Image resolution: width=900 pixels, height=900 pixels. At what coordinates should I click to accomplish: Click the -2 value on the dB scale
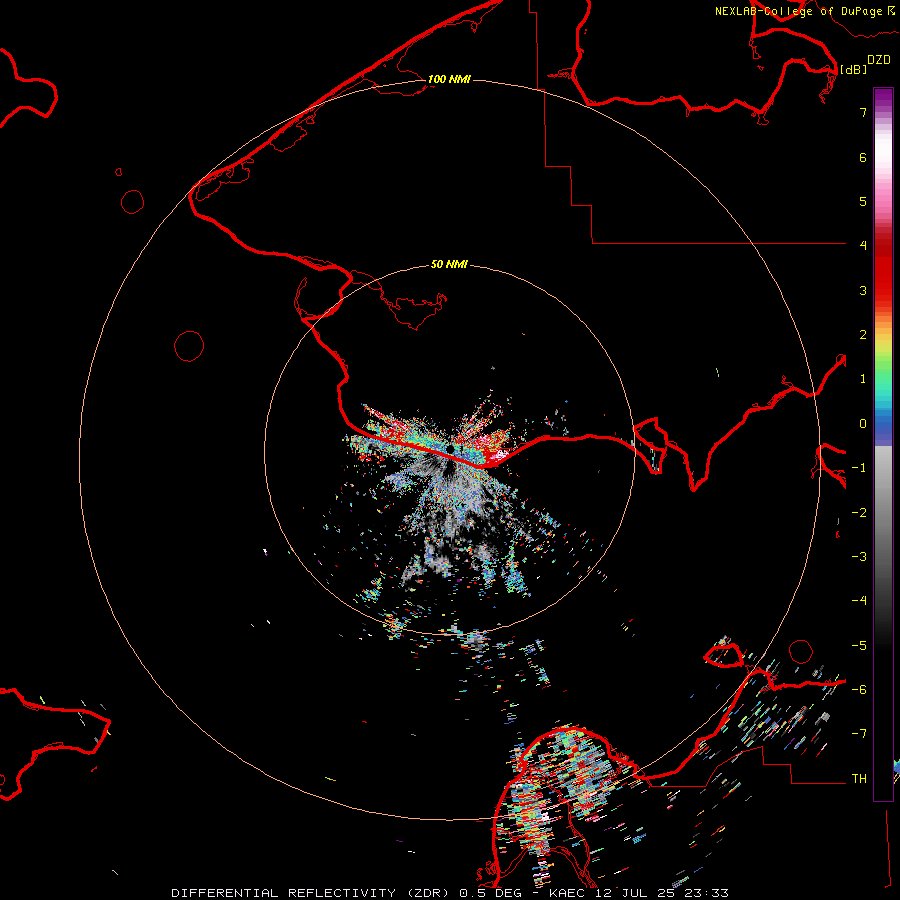click(x=859, y=513)
